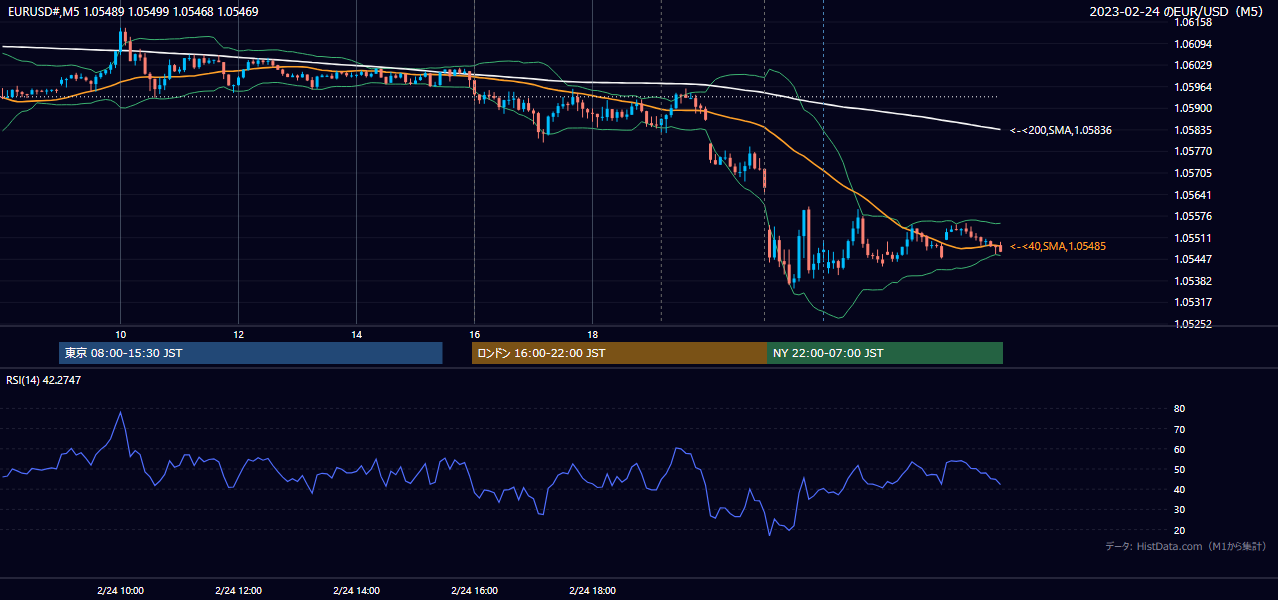Click the HistData.com data source credit

1186,546
